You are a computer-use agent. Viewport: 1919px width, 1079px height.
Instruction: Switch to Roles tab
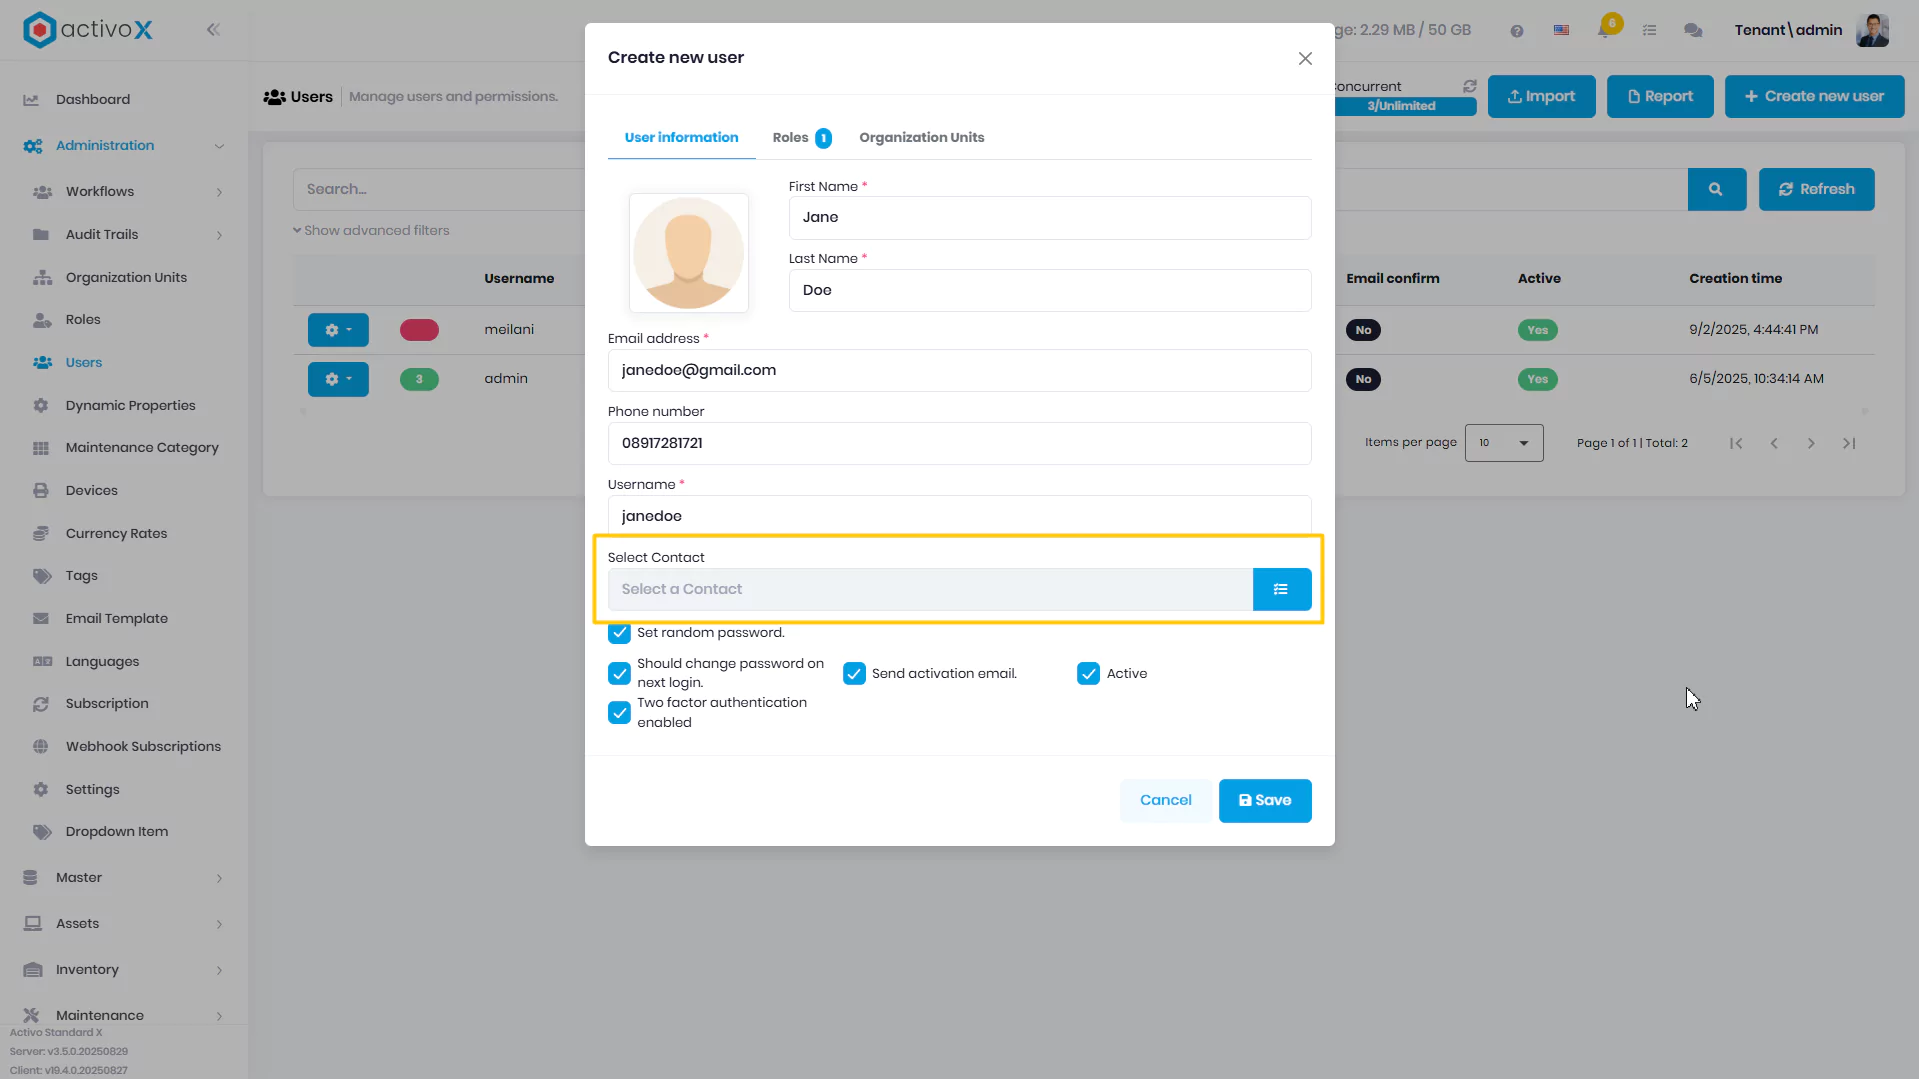click(801, 138)
